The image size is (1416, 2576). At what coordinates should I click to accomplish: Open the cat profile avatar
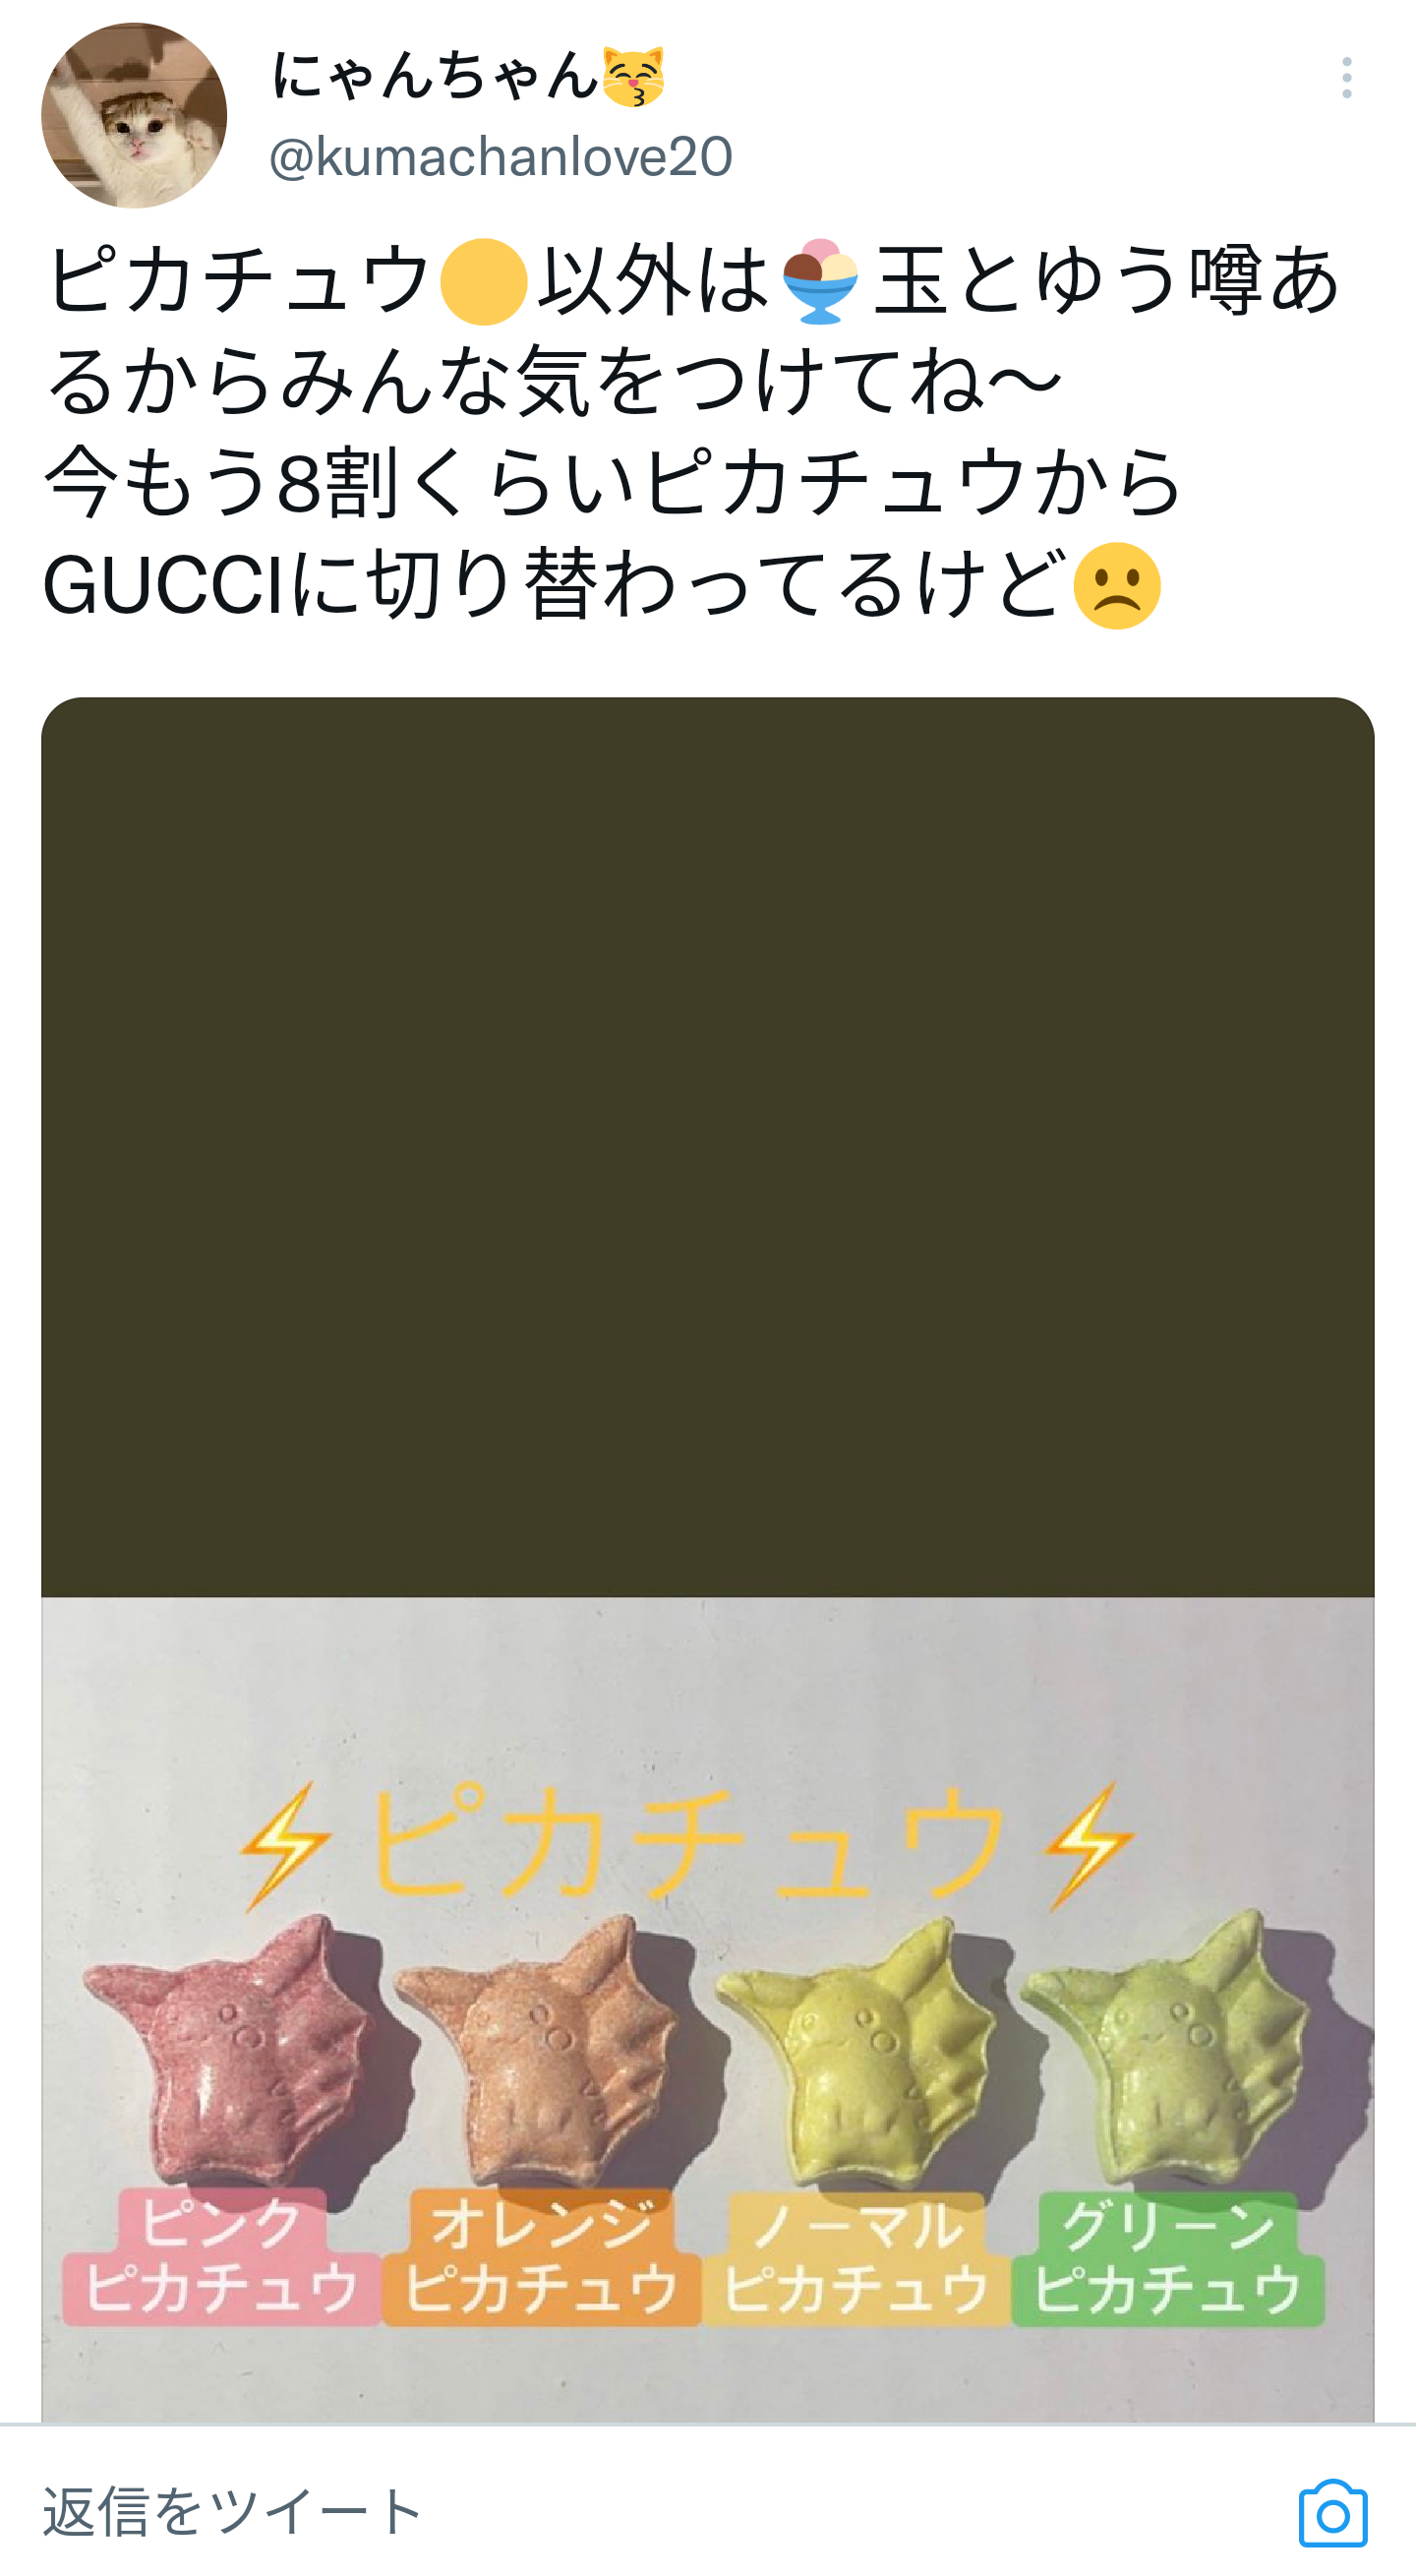134,115
